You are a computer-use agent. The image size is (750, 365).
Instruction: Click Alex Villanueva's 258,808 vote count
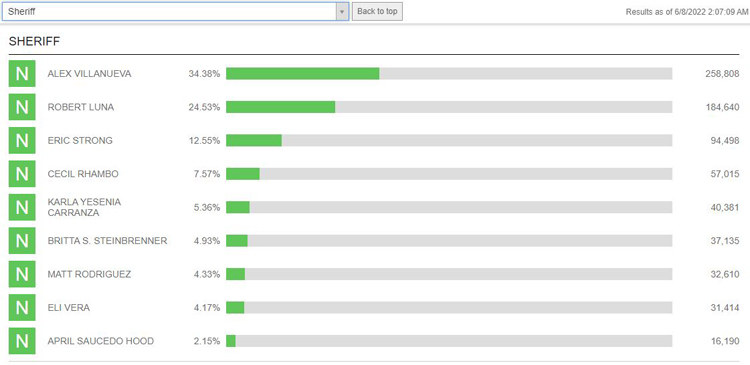[x=722, y=74]
